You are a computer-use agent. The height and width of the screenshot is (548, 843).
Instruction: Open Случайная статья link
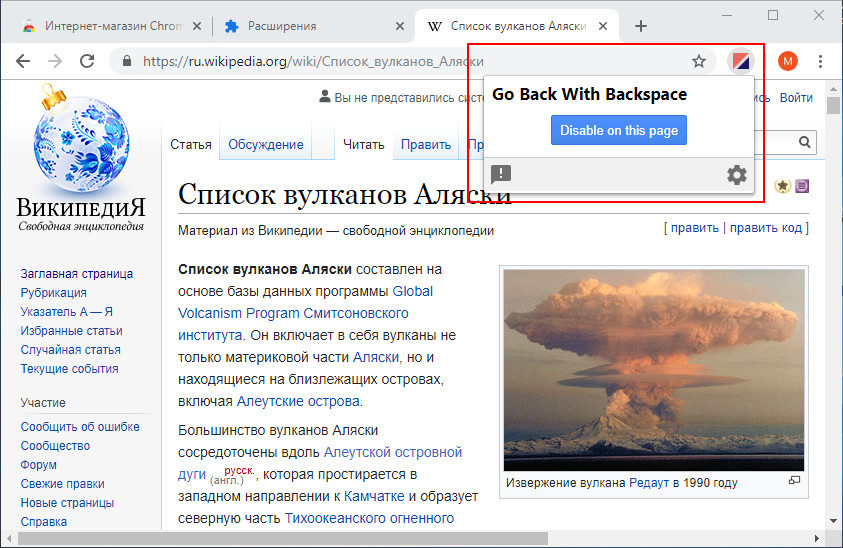coord(70,350)
